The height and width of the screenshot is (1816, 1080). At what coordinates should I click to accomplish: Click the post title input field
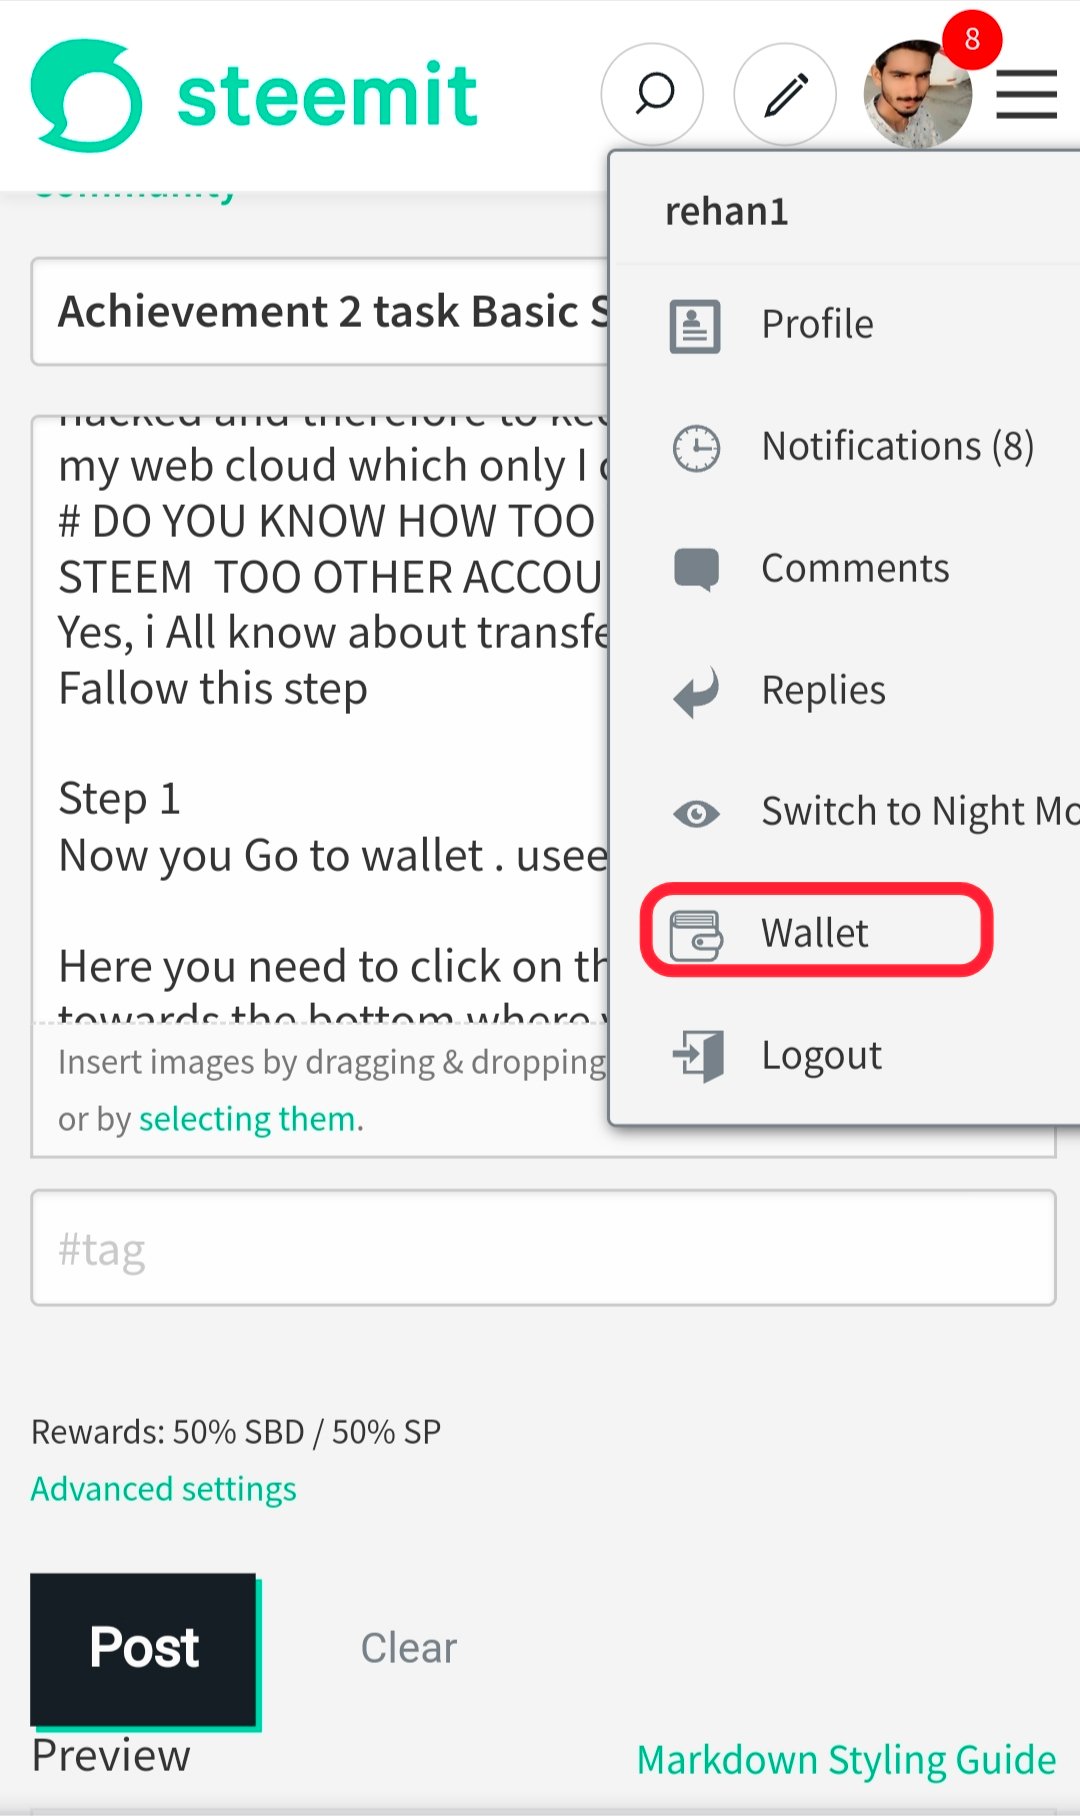pyautogui.click(x=320, y=312)
